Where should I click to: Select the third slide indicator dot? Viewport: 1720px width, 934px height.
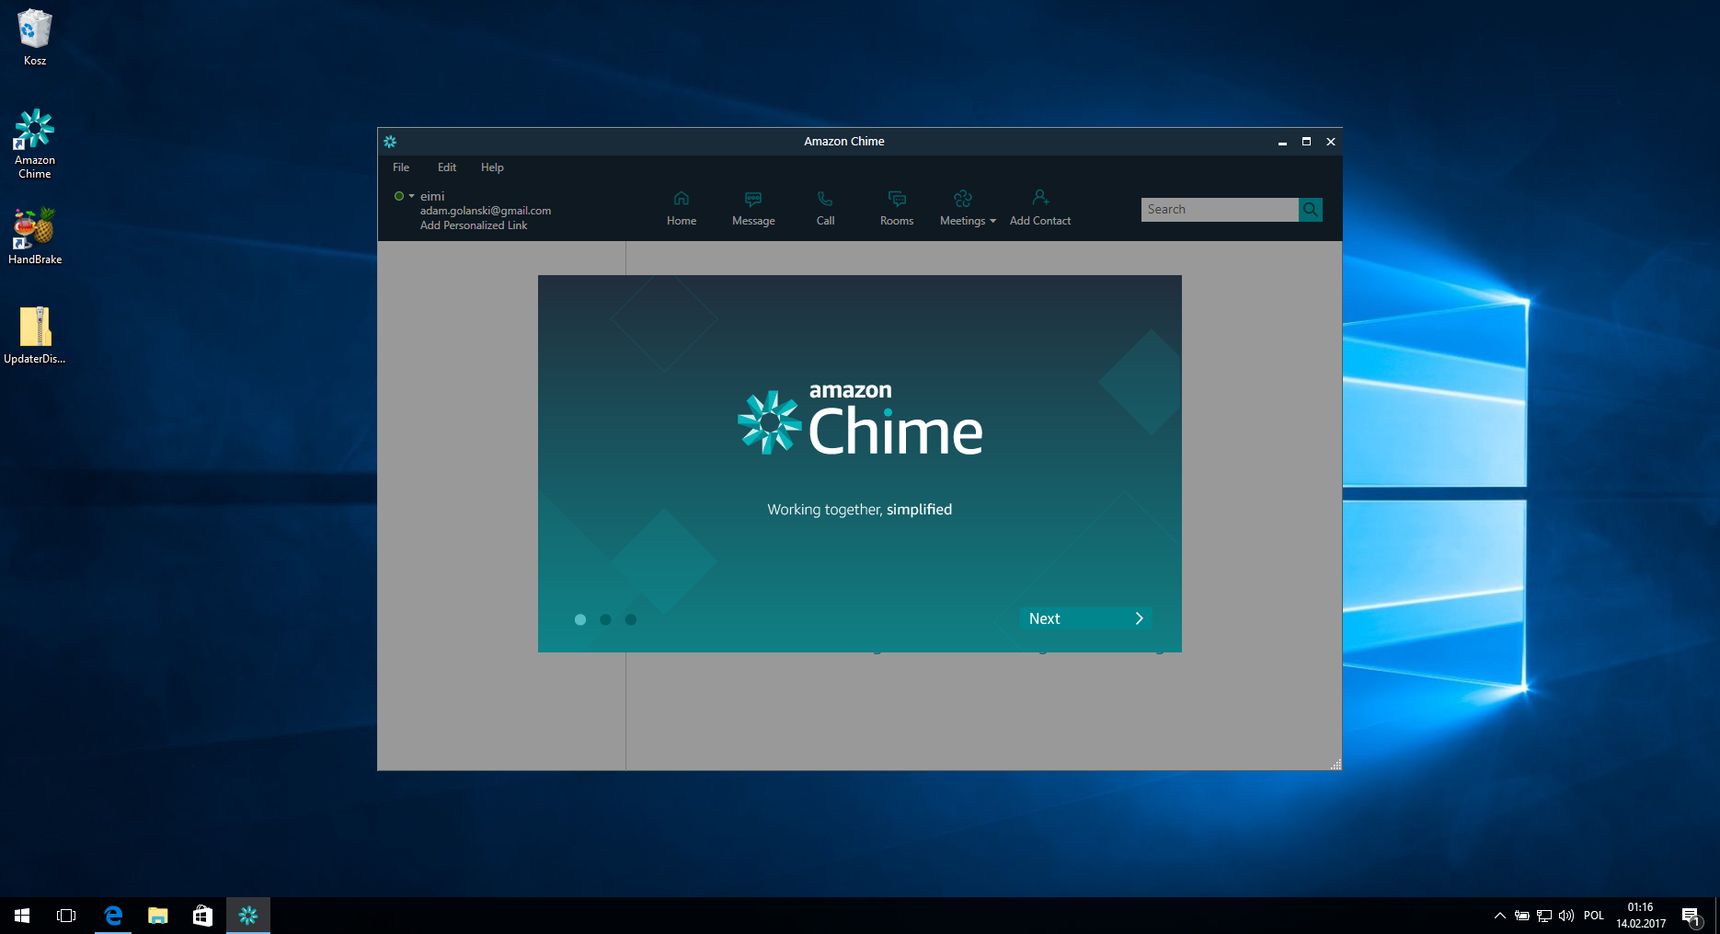631,619
